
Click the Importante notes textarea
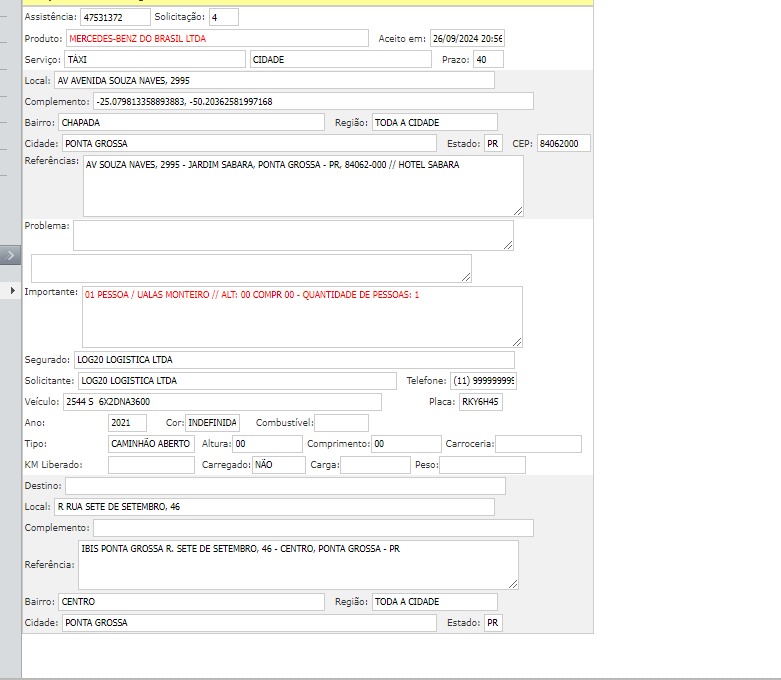coord(302,317)
